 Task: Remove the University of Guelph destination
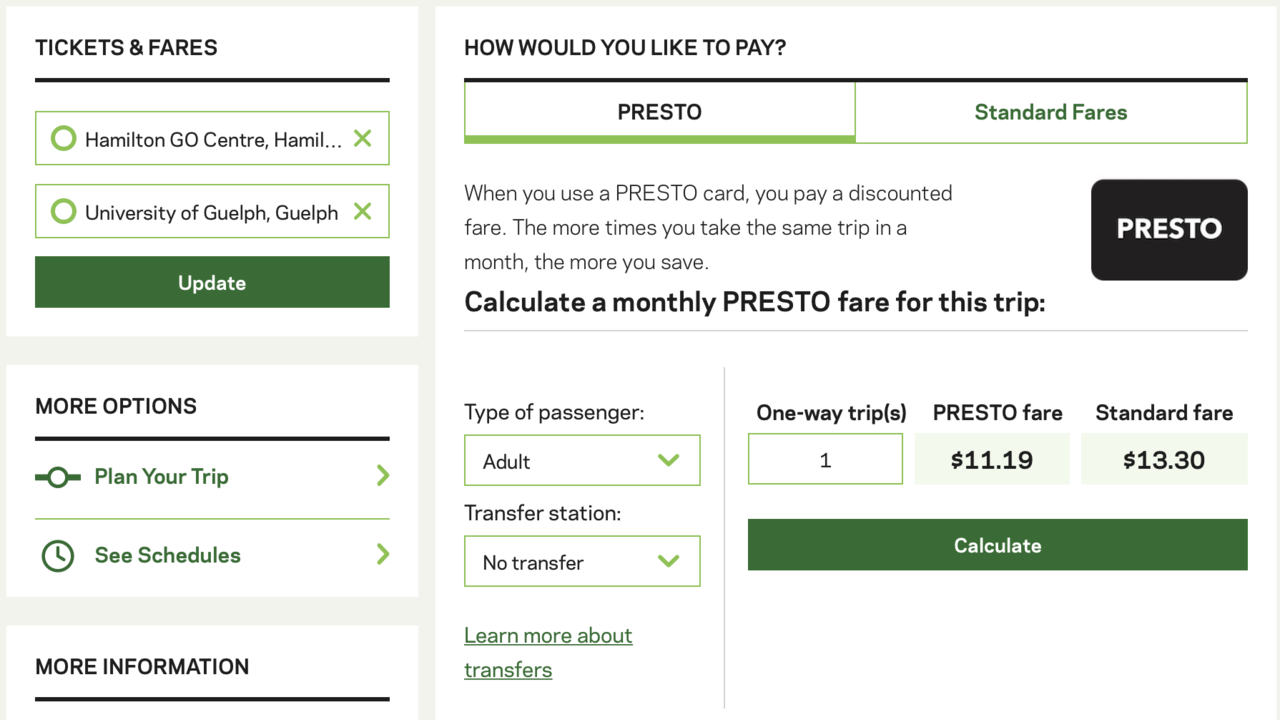[363, 211]
